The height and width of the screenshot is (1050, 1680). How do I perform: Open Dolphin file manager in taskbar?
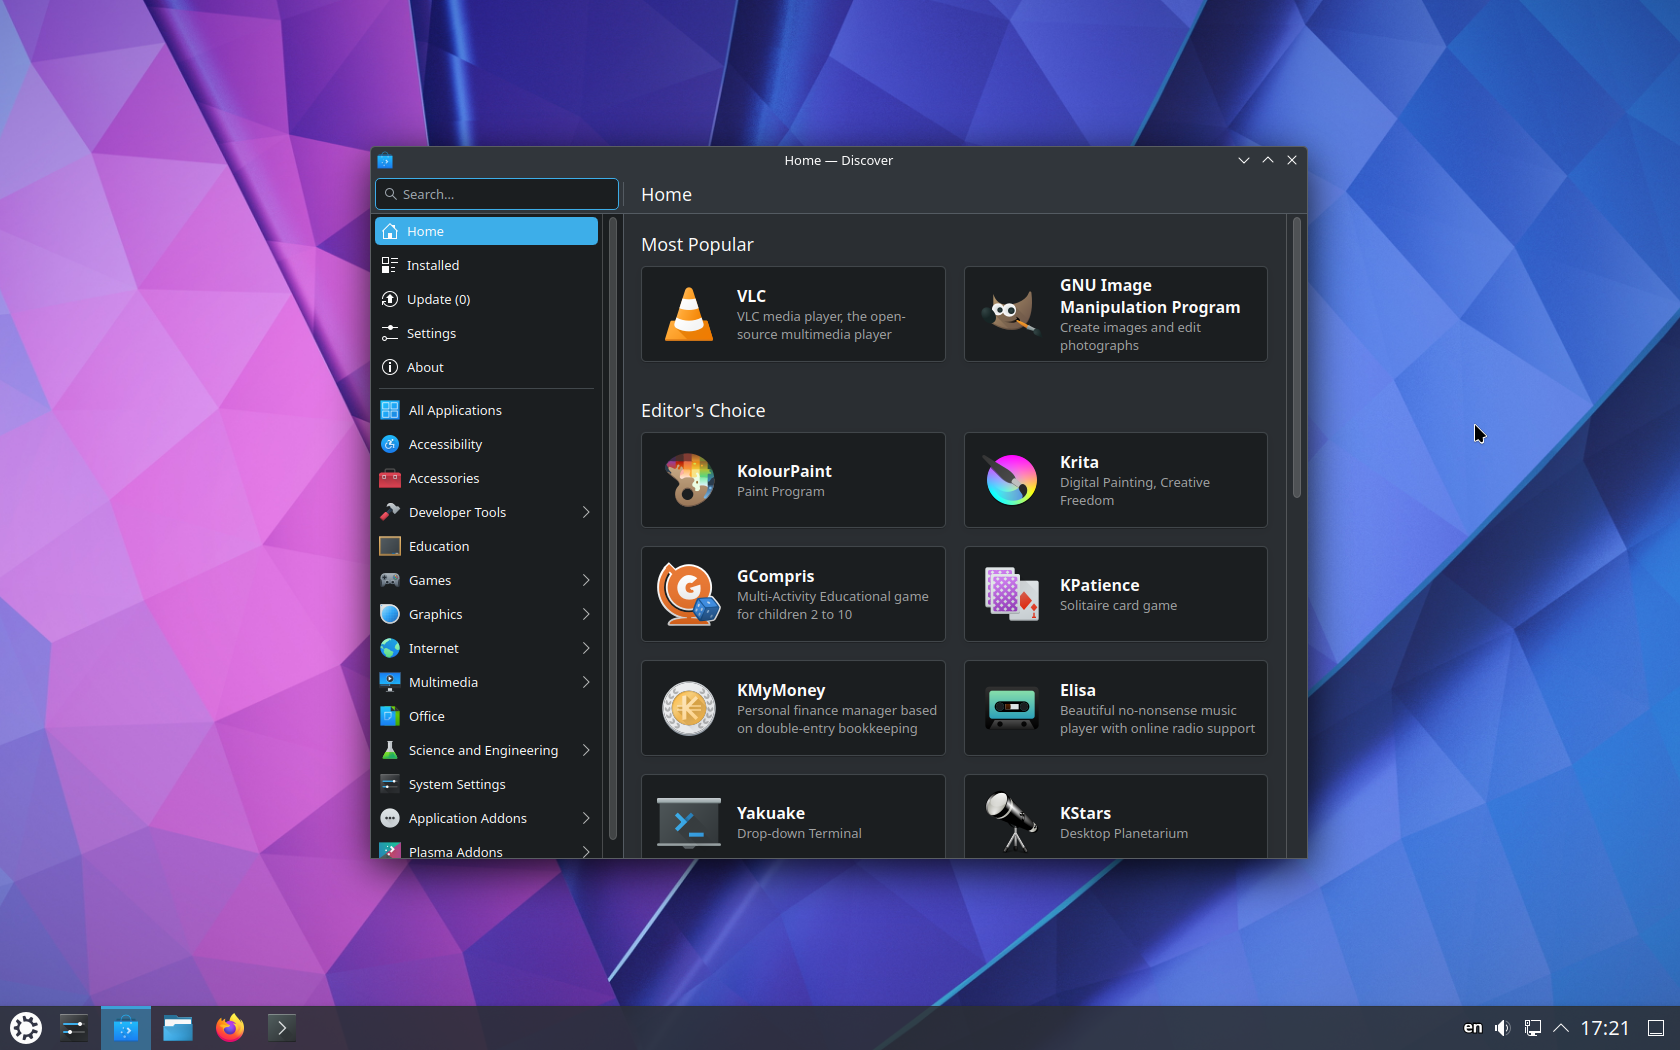178,1028
